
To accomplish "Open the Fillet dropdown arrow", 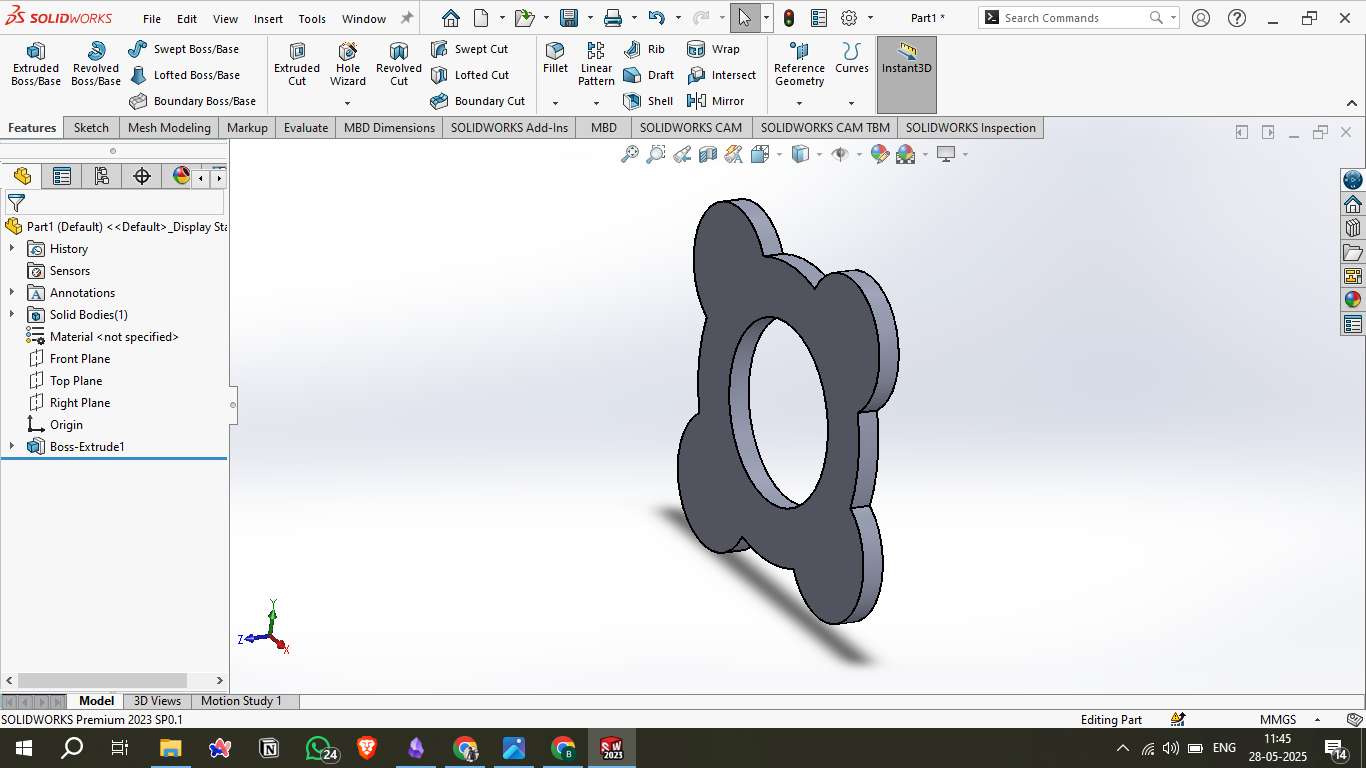I will point(555,103).
